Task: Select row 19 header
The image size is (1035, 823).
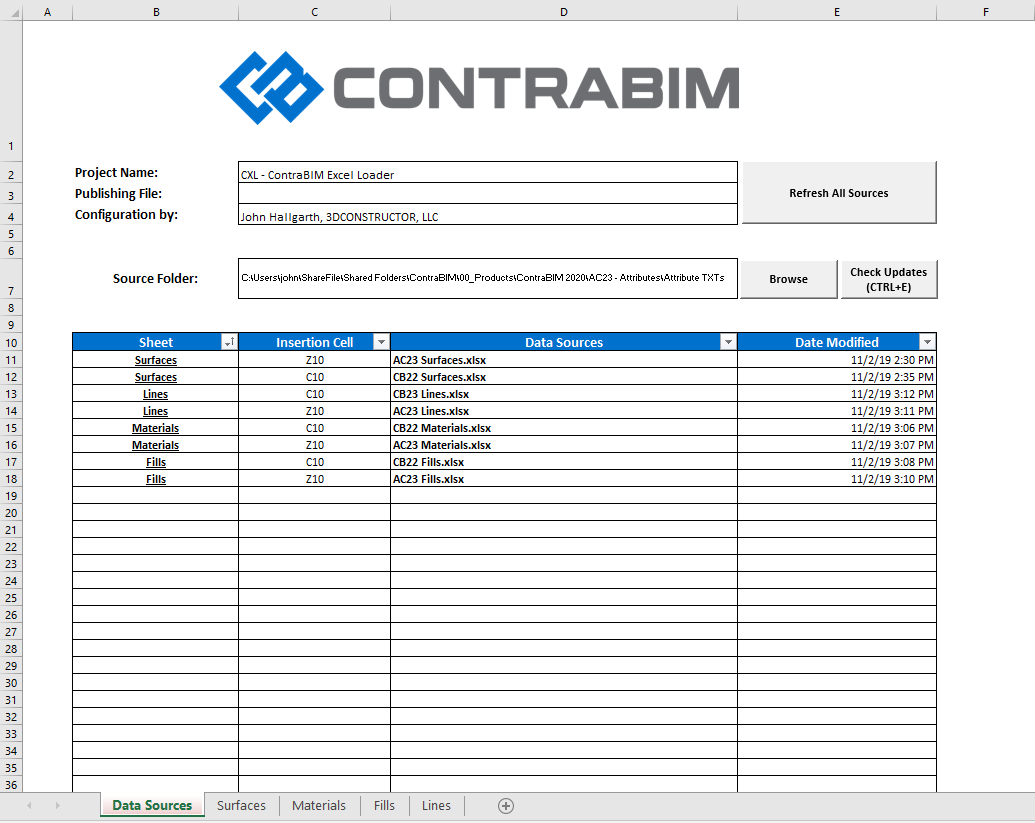Action: (11, 496)
